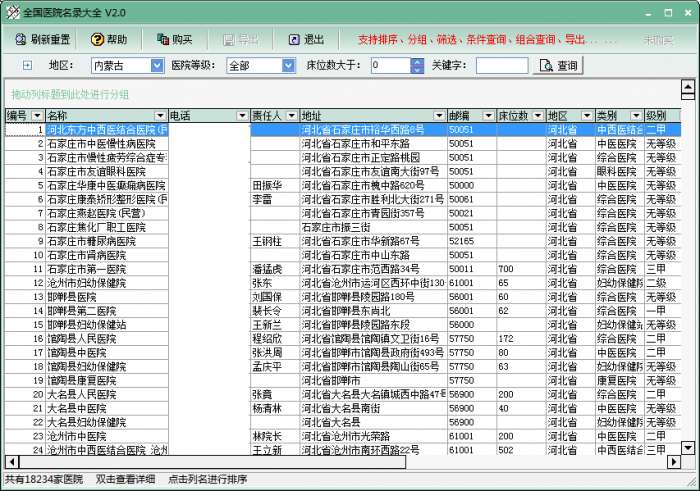Open the 帮助 help button

click(108, 39)
